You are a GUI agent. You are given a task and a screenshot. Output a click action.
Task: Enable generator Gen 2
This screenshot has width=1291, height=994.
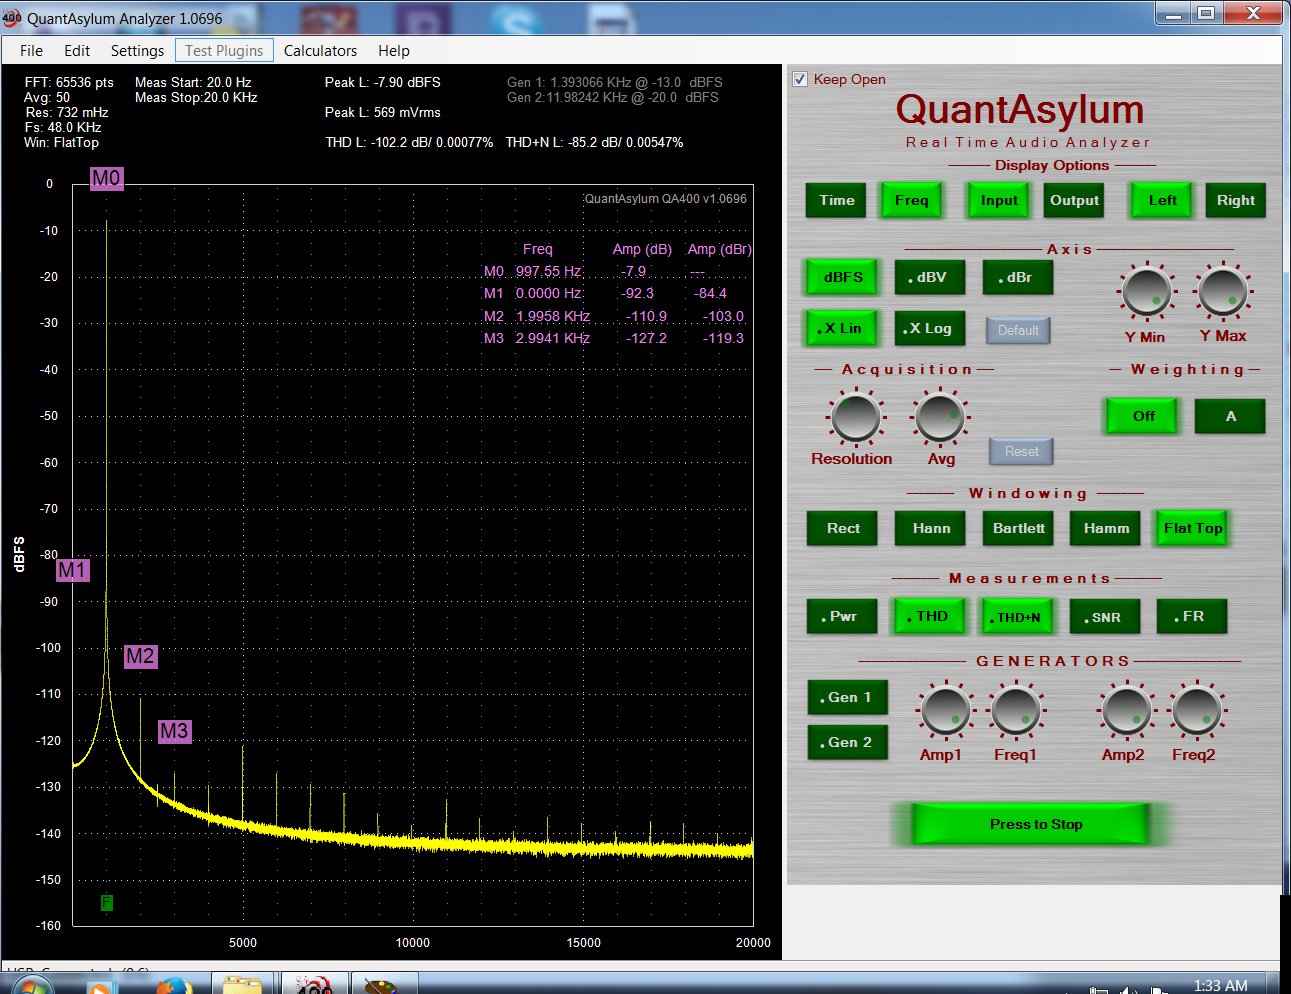click(847, 742)
